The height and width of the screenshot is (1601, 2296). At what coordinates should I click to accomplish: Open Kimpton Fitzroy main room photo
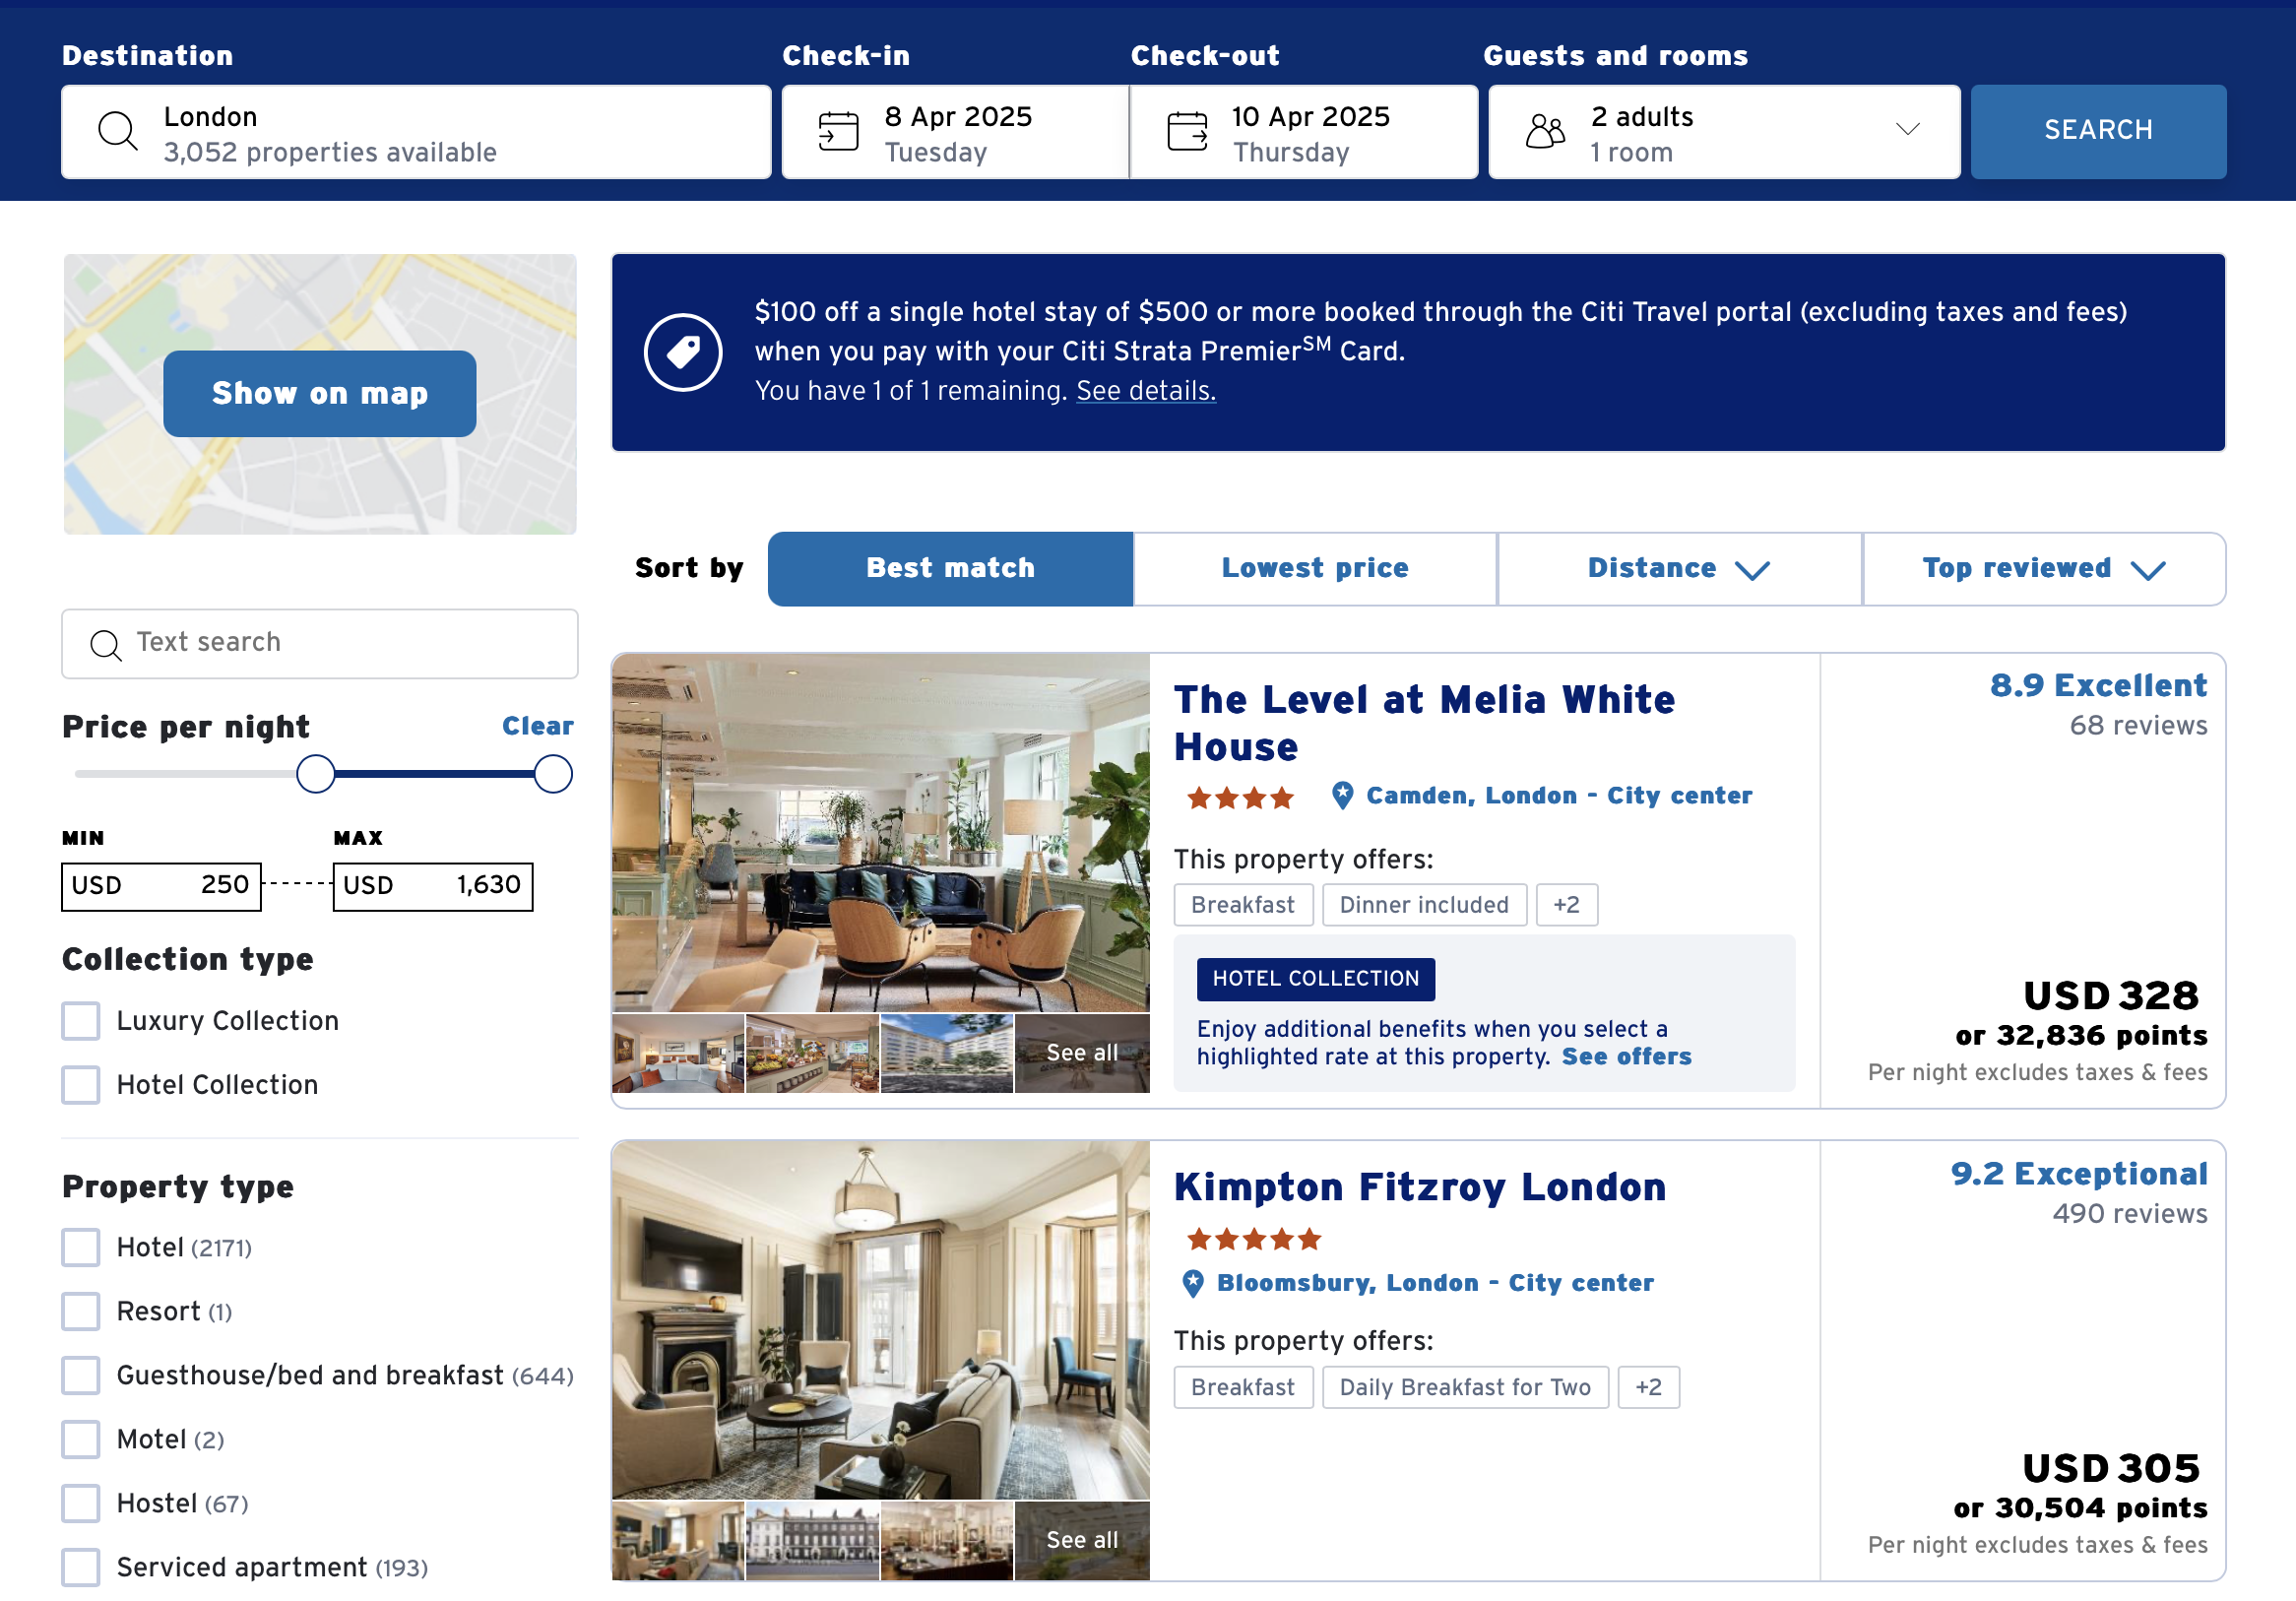[x=881, y=1321]
